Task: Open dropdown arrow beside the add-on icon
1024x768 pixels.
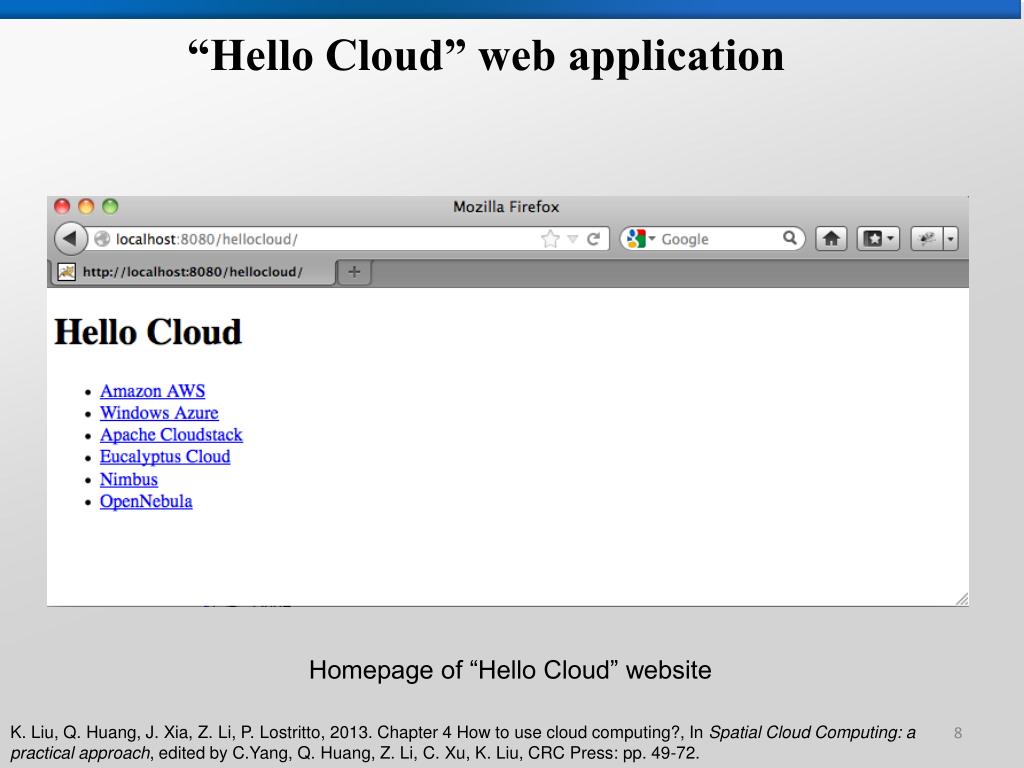Action: [951, 239]
